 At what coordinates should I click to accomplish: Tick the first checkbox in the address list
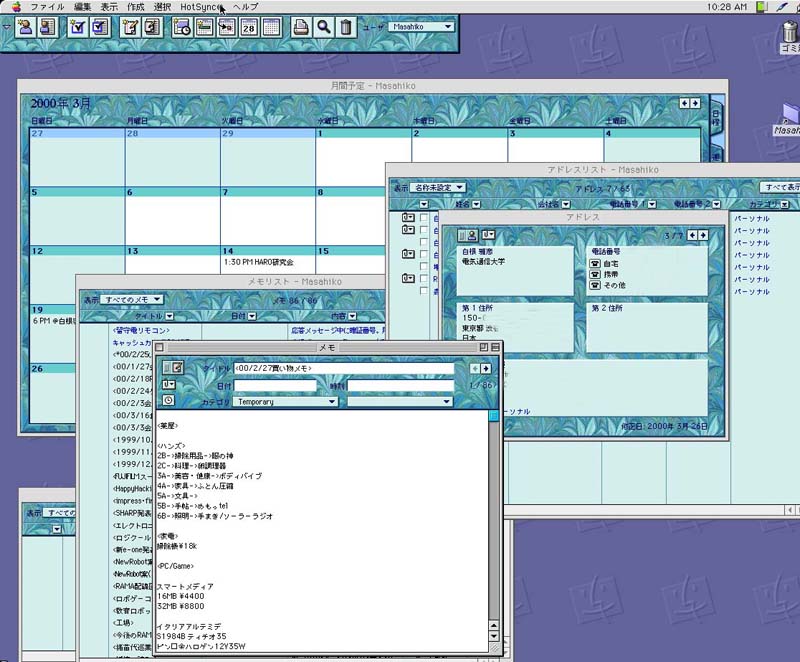424,217
